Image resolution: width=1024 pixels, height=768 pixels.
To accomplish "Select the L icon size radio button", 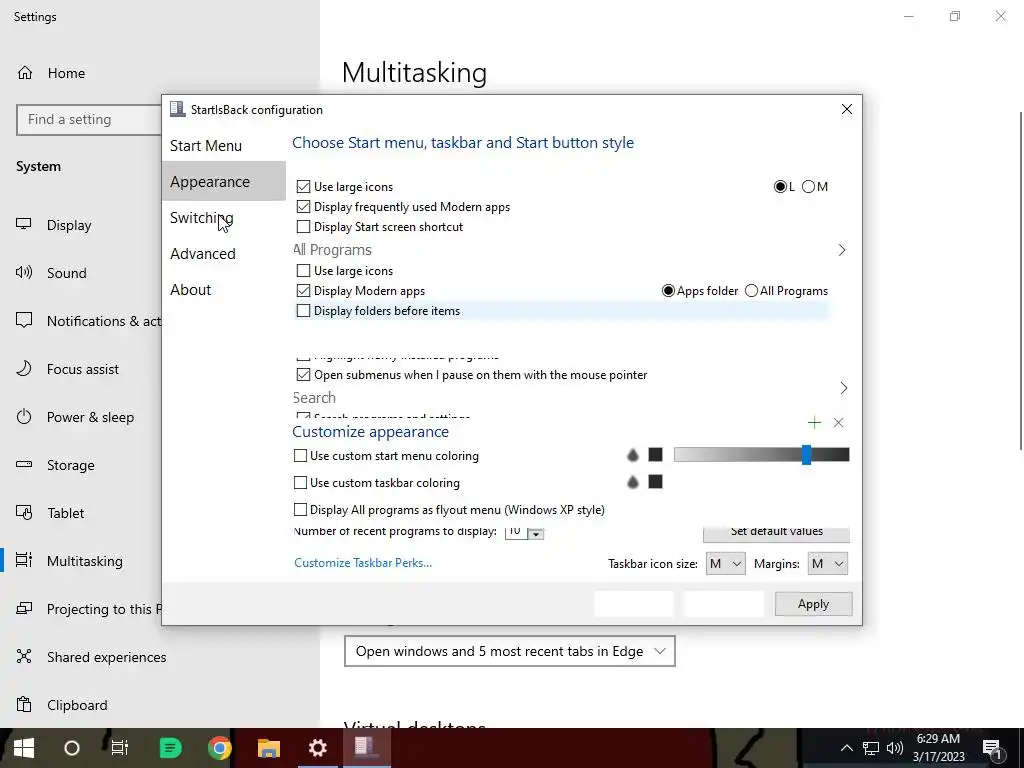I will click(x=780, y=187).
